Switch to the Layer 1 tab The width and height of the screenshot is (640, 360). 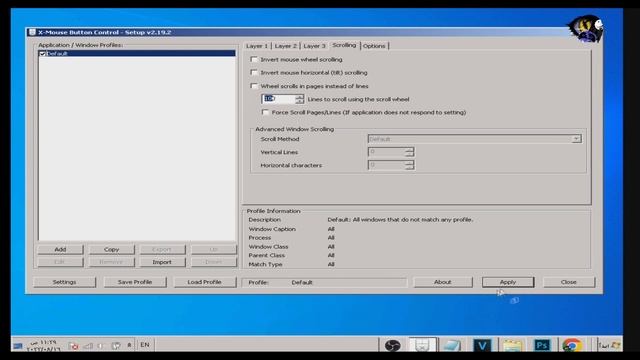pos(256,46)
